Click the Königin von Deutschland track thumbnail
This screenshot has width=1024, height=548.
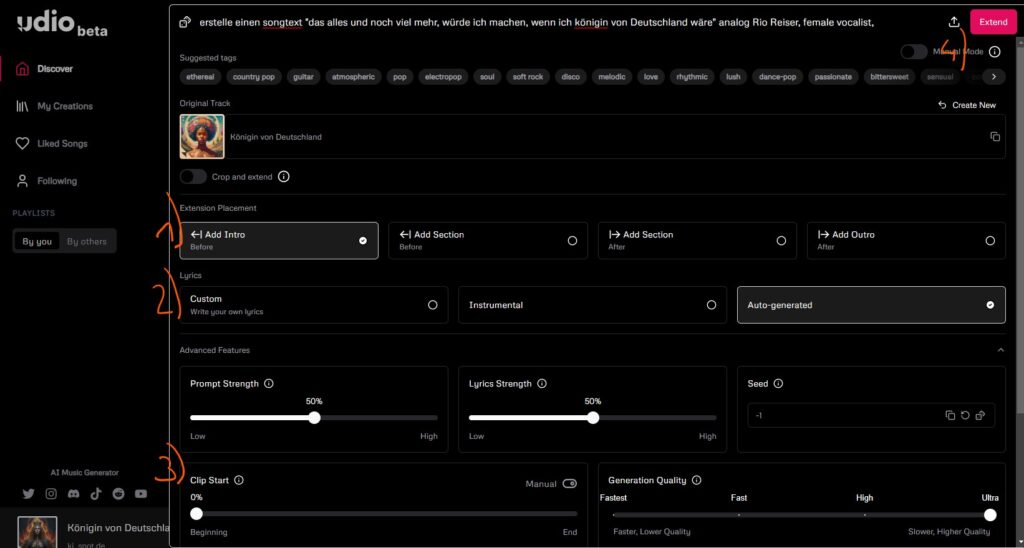pos(202,137)
